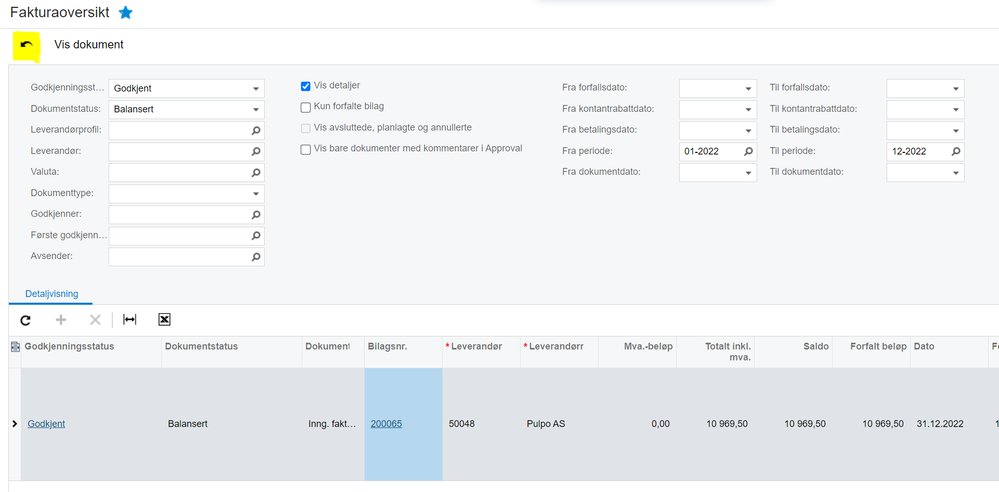999x492 pixels.
Task: Sort by Saldo column header
Action: (793, 352)
